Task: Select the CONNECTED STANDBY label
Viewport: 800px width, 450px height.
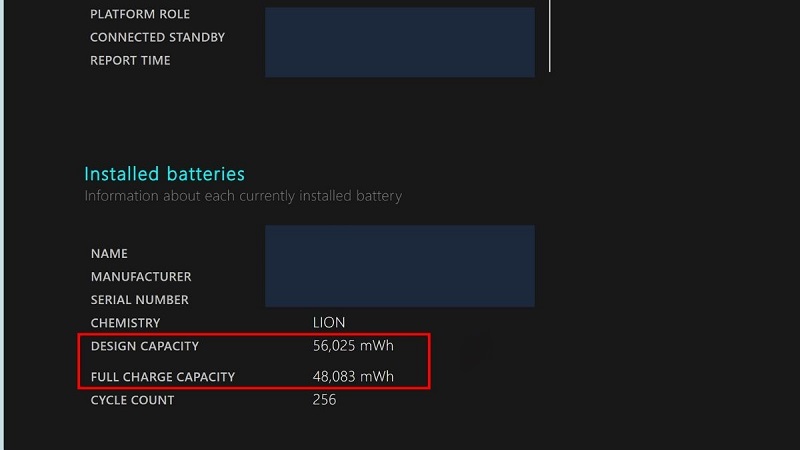Action: [157, 37]
